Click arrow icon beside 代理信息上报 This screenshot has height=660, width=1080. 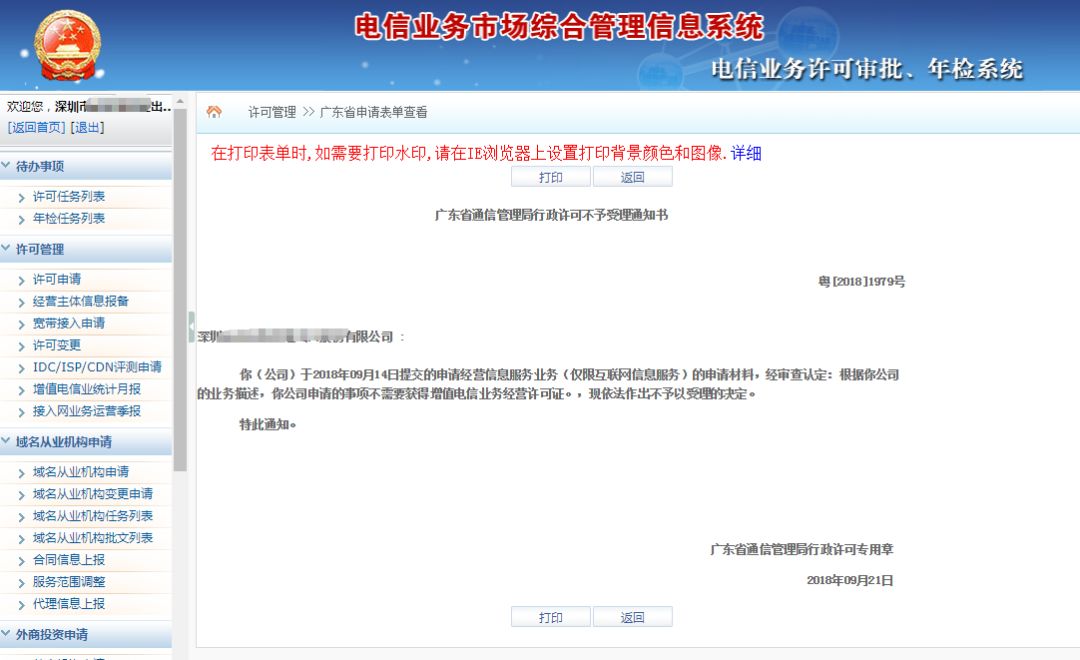coord(21,606)
